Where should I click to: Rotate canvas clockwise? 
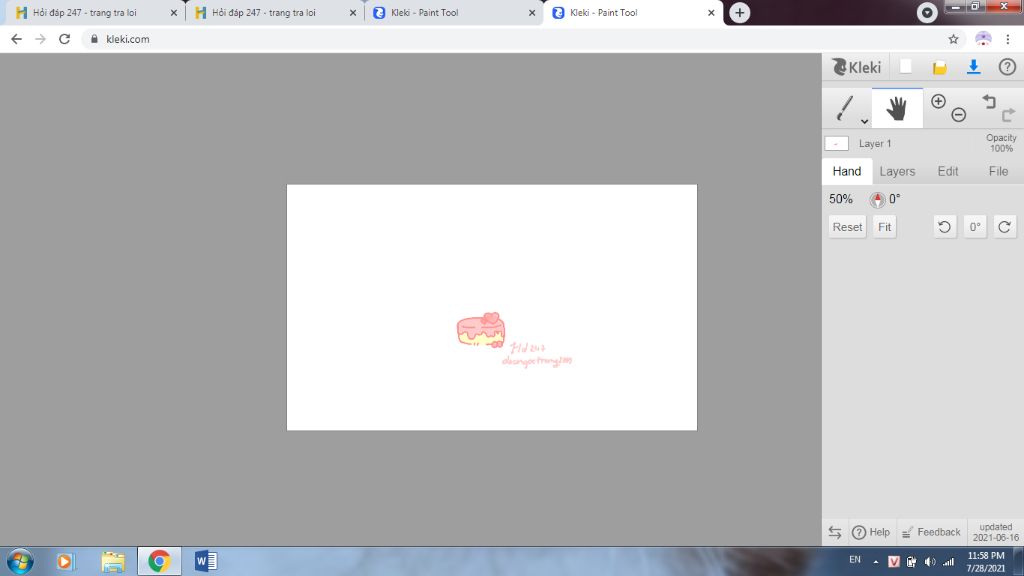click(x=1004, y=227)
